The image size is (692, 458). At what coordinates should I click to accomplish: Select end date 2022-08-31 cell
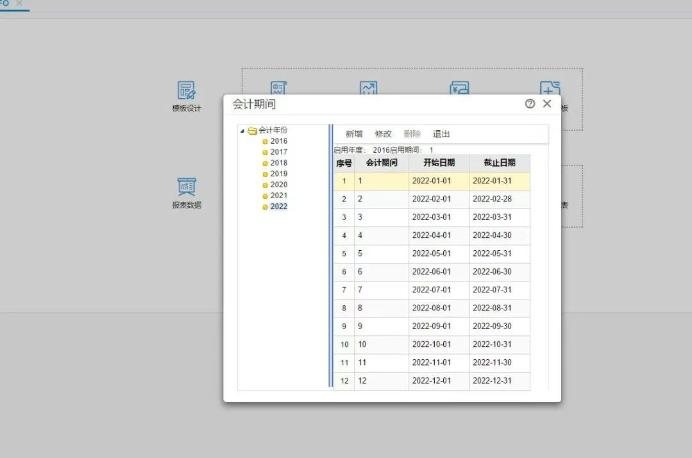(500, 308)
